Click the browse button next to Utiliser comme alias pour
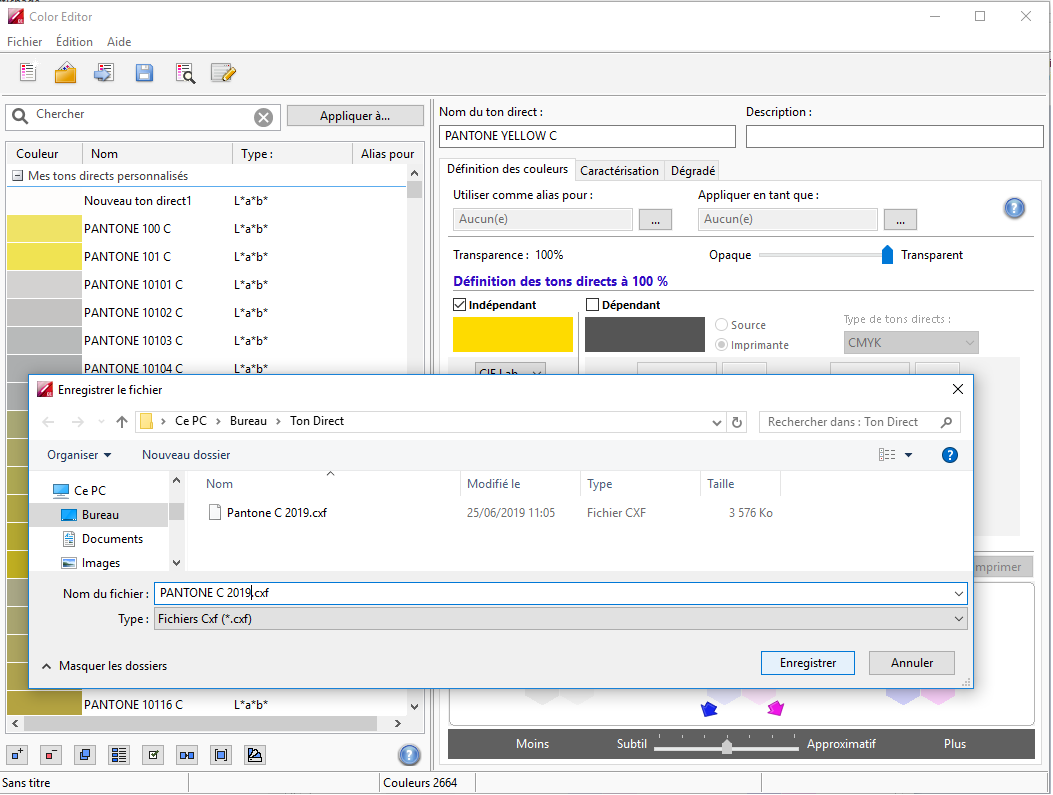Image resolution: width=1053 pixels, height=795 pixels. pyautogui.click(x=655, y=220)
